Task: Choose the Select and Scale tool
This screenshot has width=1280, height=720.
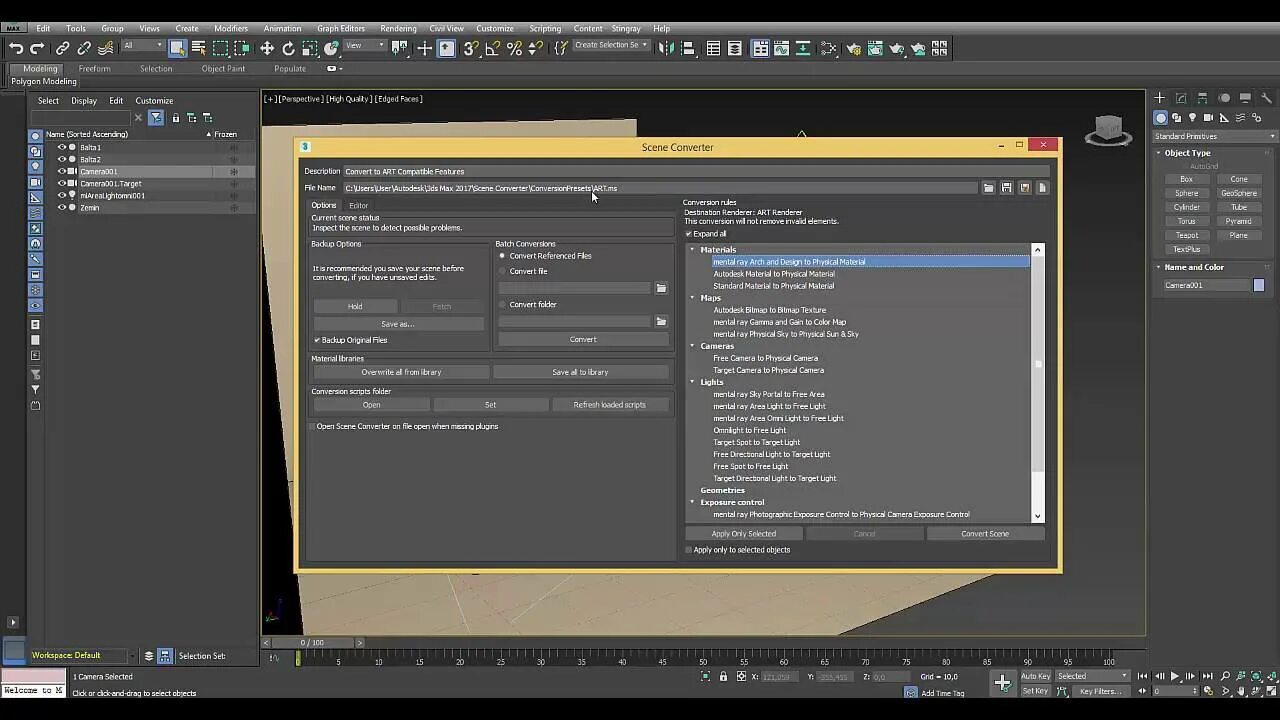Action: click(311, 48)
